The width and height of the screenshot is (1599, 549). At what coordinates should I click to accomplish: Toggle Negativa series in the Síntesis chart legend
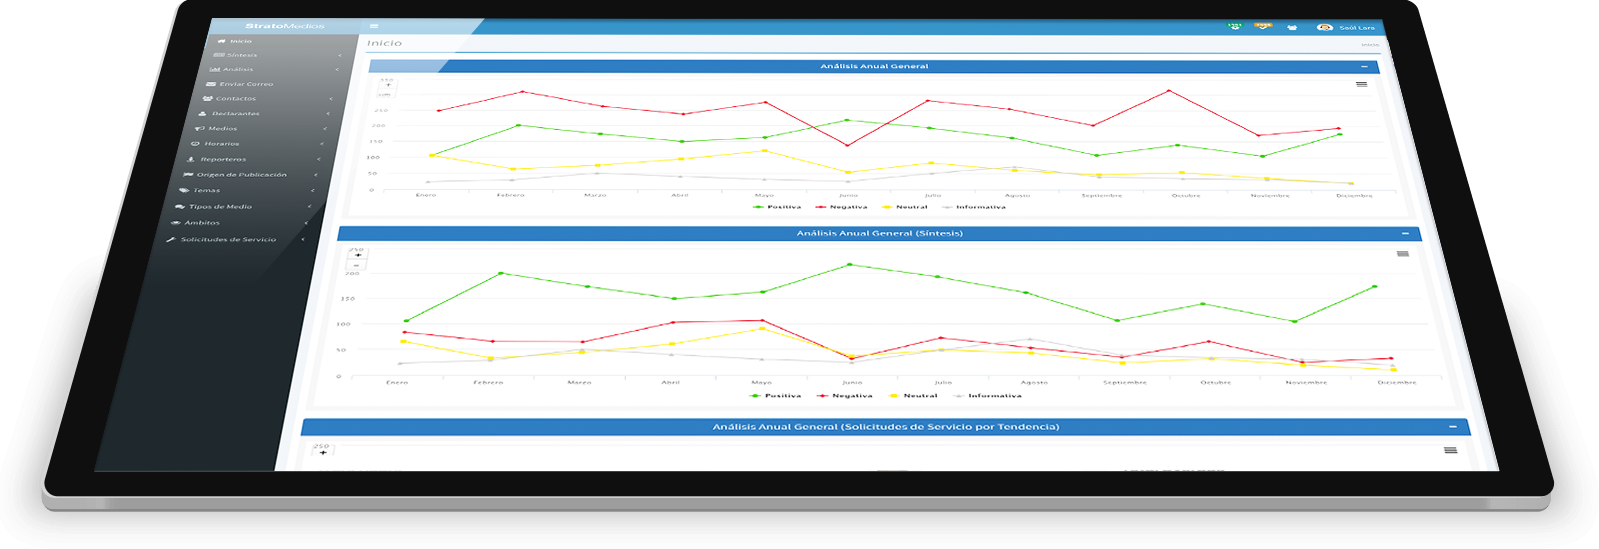pyautogui.click(x=845, y=396)
